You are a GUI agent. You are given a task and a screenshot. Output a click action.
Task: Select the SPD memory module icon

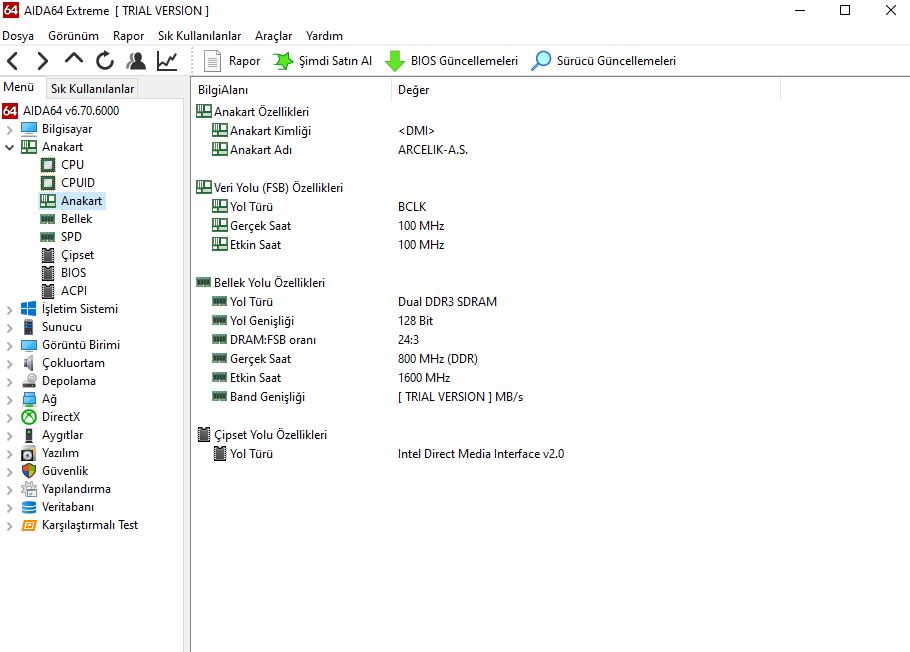[48, 237]
